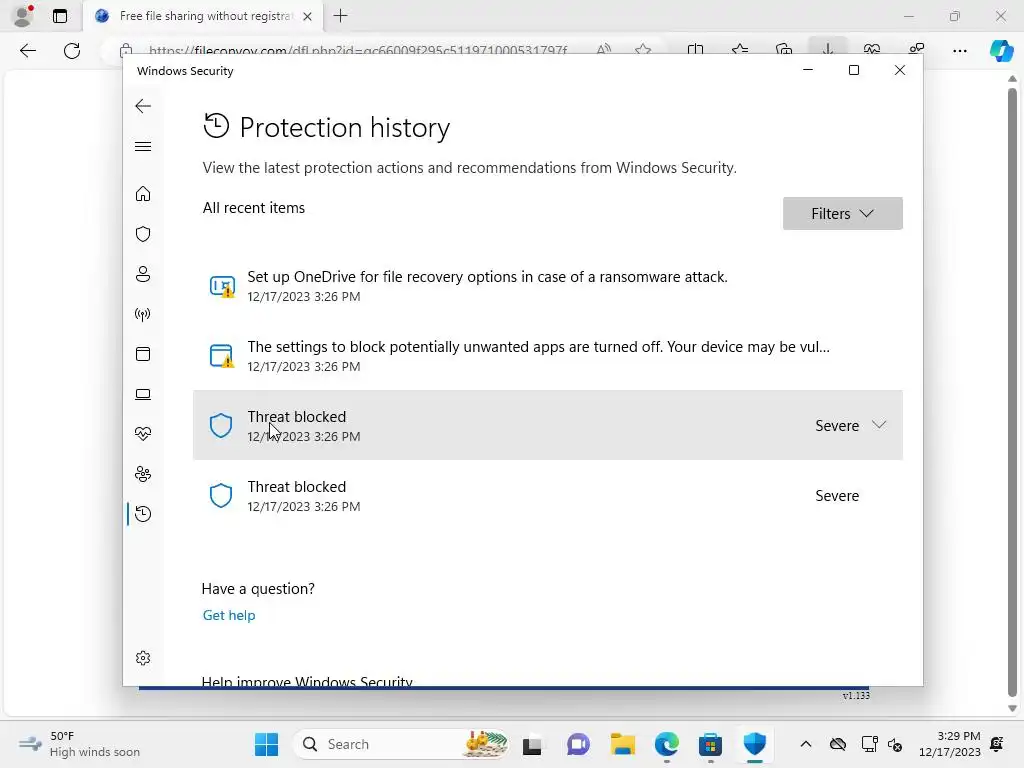Click the Get help link
Viewport: 1024px width, 768px height.
[x=229, y=615]
